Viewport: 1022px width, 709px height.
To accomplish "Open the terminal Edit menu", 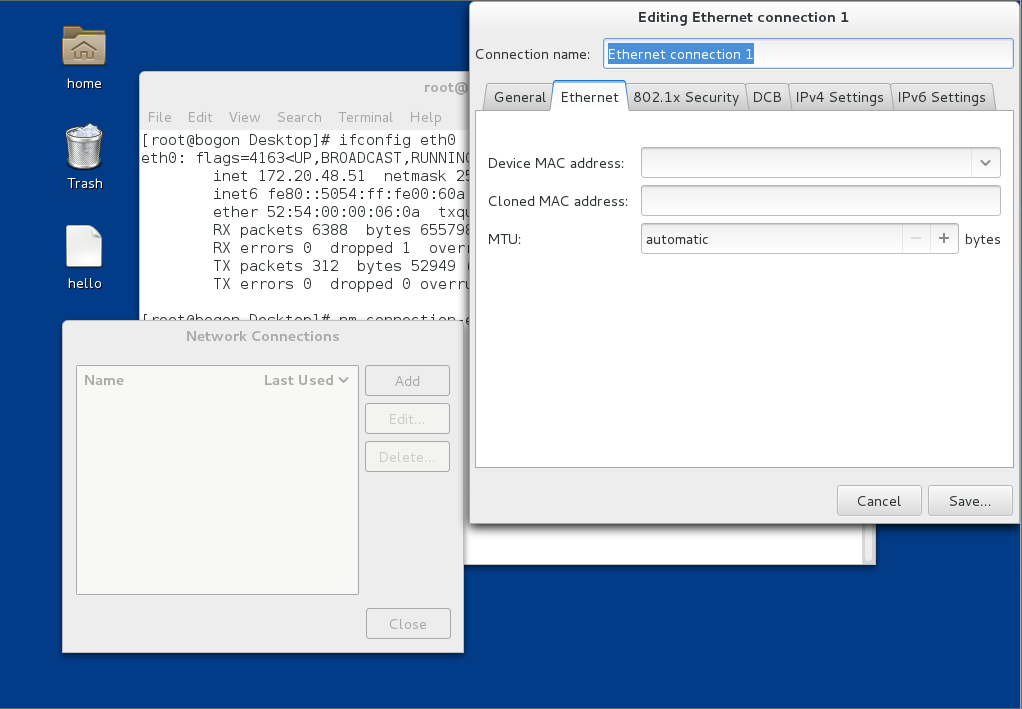I will (200, 117).
